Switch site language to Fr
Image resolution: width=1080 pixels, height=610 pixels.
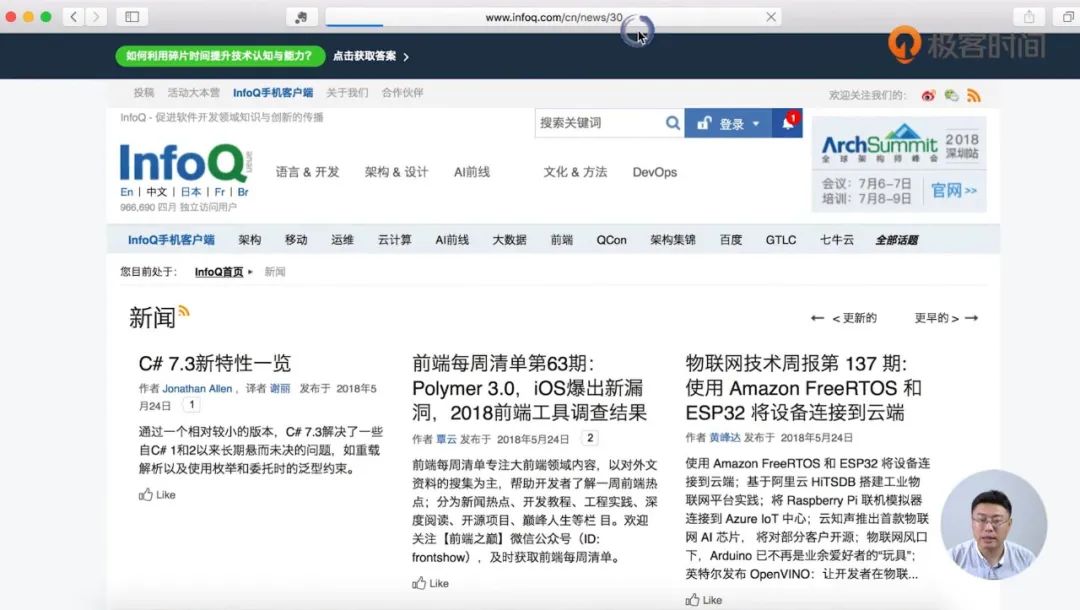pos(220,192)
